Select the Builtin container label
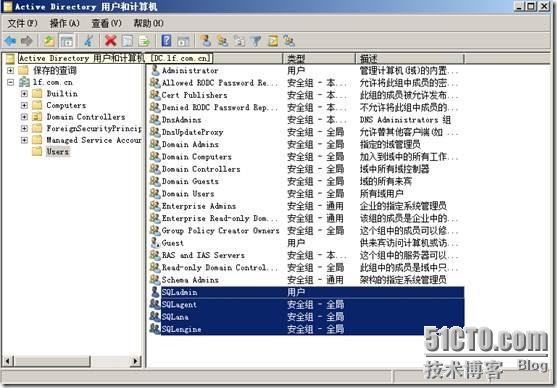The height and width of the screenshot is (388, 557). 62,94
